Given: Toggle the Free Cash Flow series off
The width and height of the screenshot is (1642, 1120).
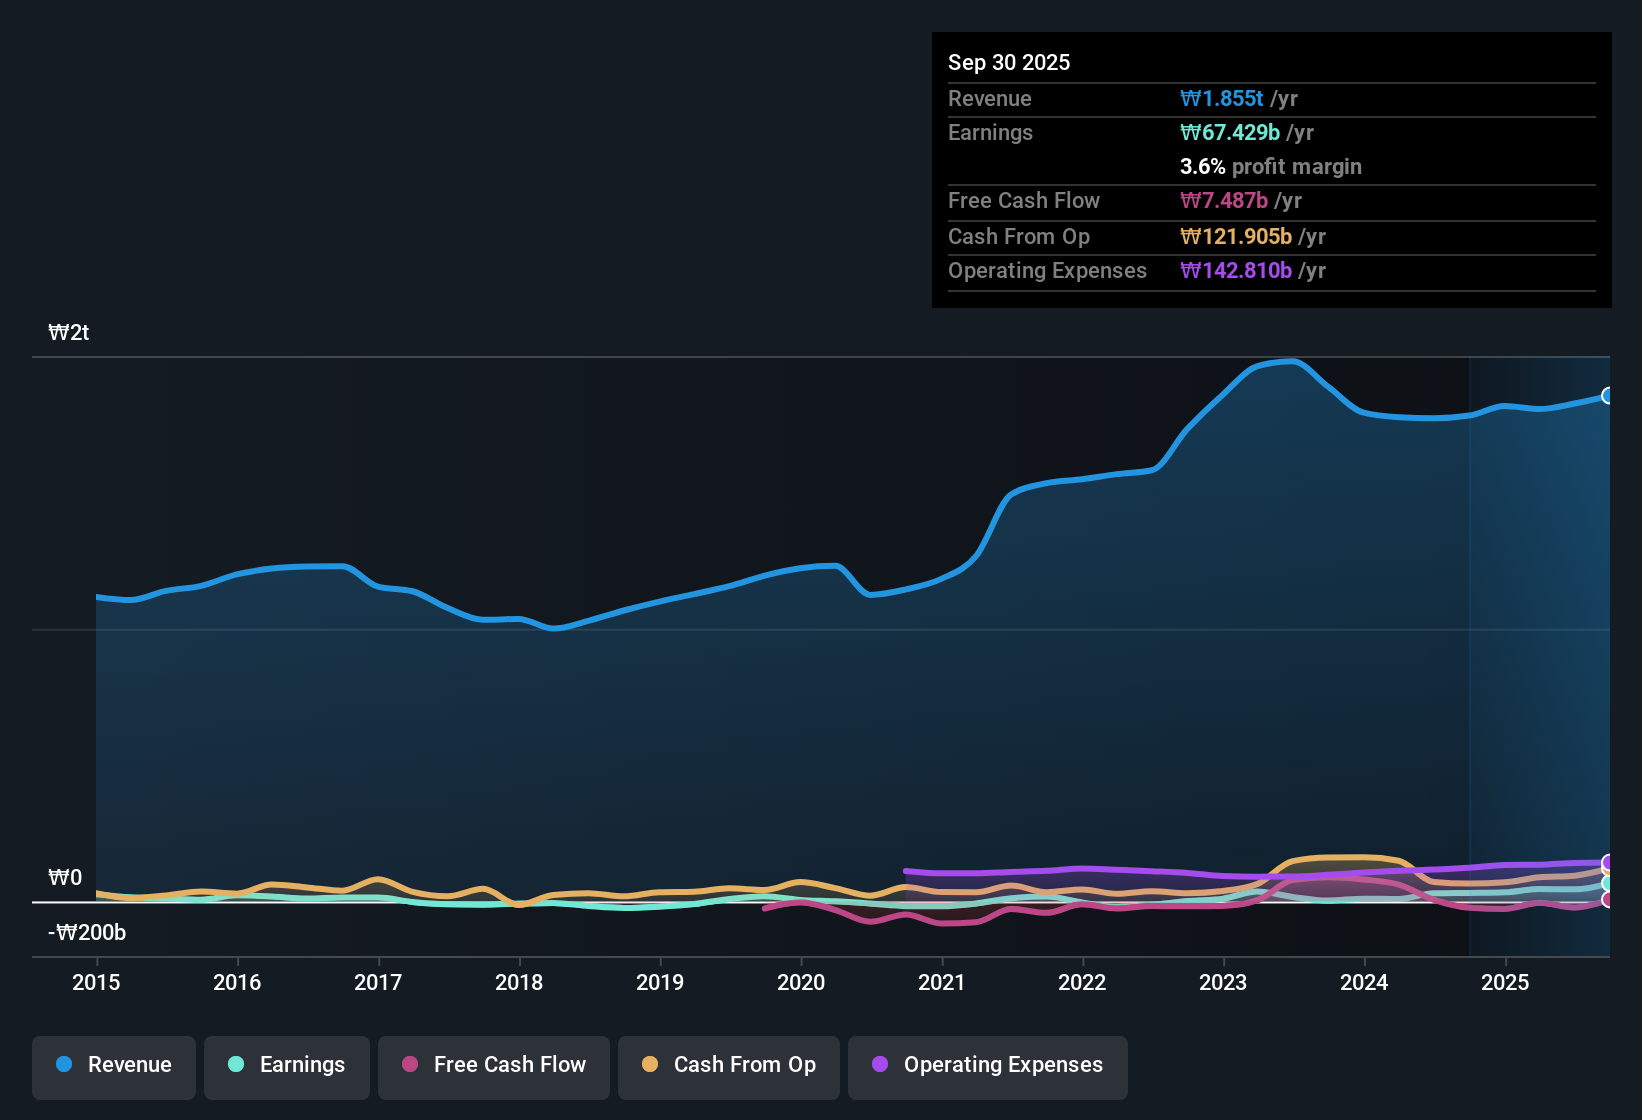Looking at the screenshot, I should tap(493, 1065).
